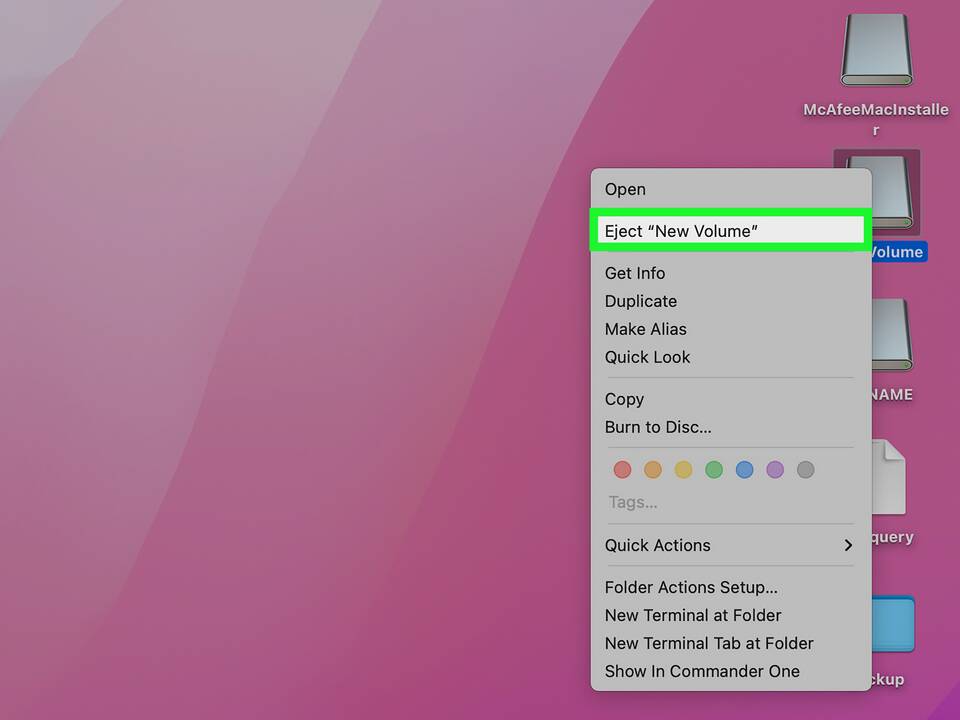The height and width of the screenshot is (720, 960).
Task: Apply the gray tag color
Action: [x=805, y=469]
